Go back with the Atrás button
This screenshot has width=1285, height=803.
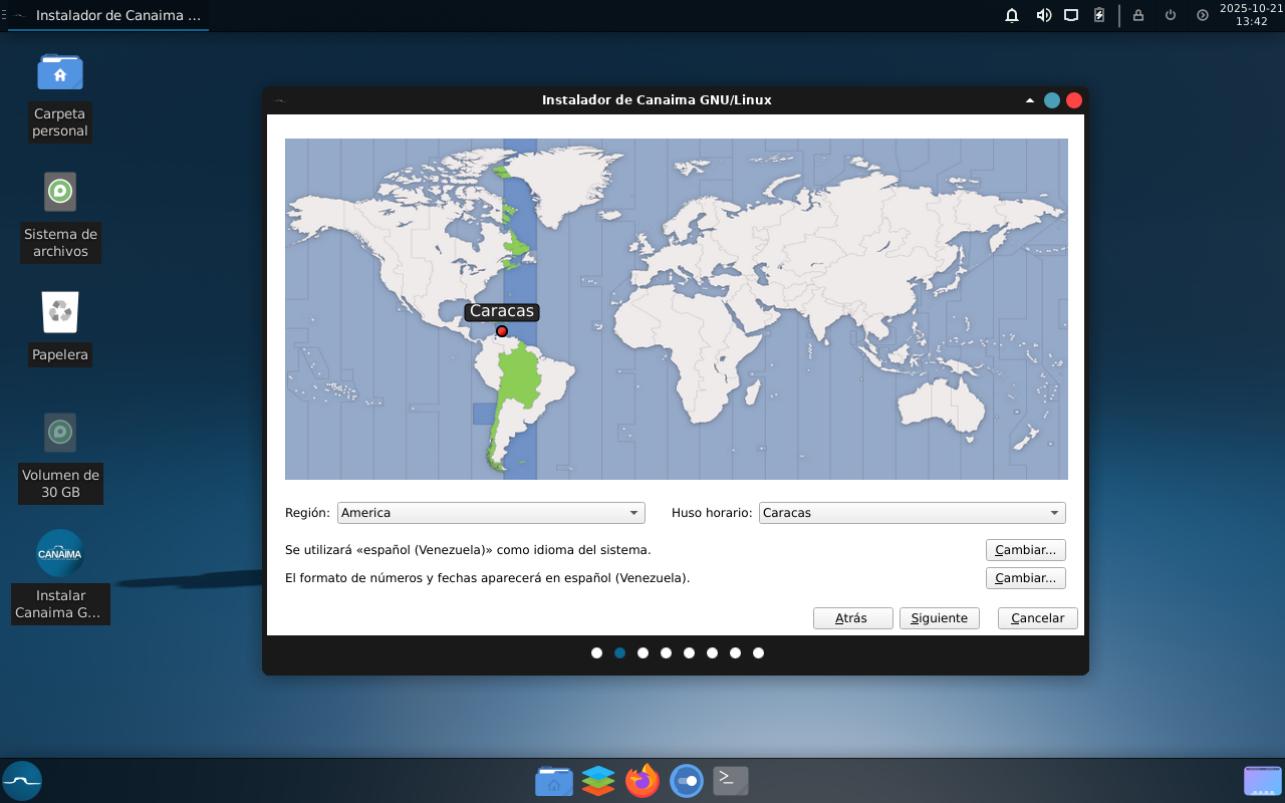pos(852,618)
